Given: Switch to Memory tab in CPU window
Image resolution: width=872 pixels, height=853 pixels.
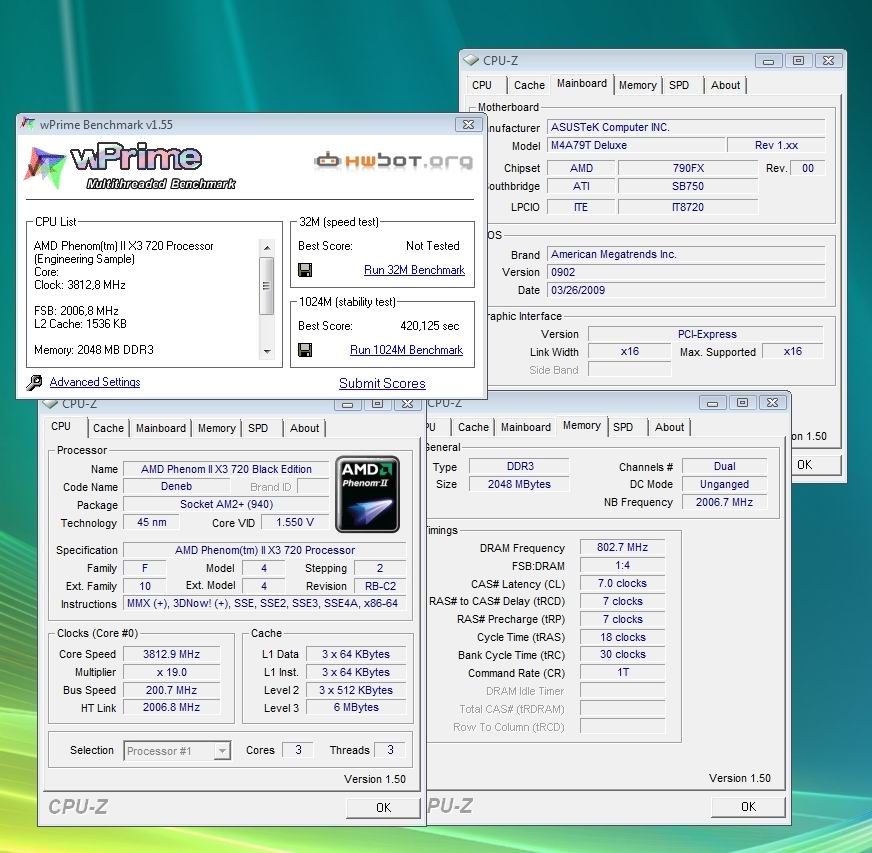Looking at the screenshot, I should tap(217, 428).
